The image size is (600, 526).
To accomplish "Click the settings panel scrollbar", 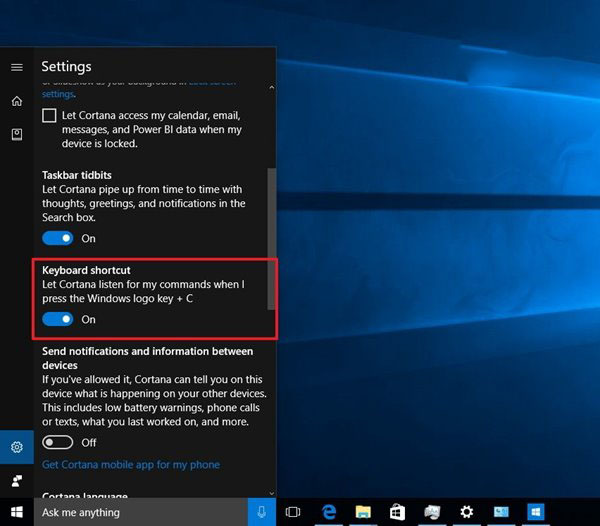I will [271, 240].
